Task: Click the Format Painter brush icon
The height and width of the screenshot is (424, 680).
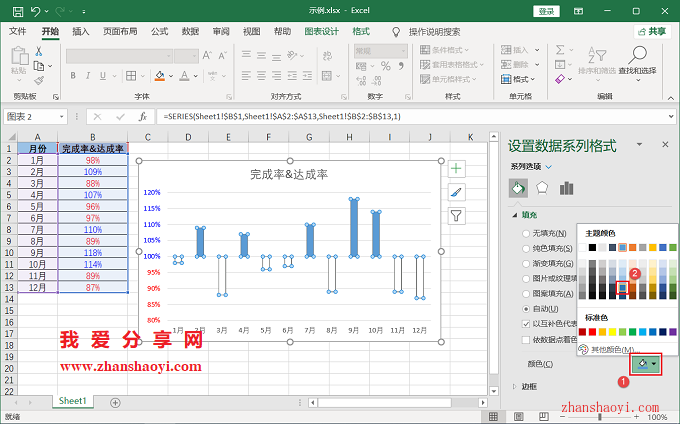Action: 39,80
